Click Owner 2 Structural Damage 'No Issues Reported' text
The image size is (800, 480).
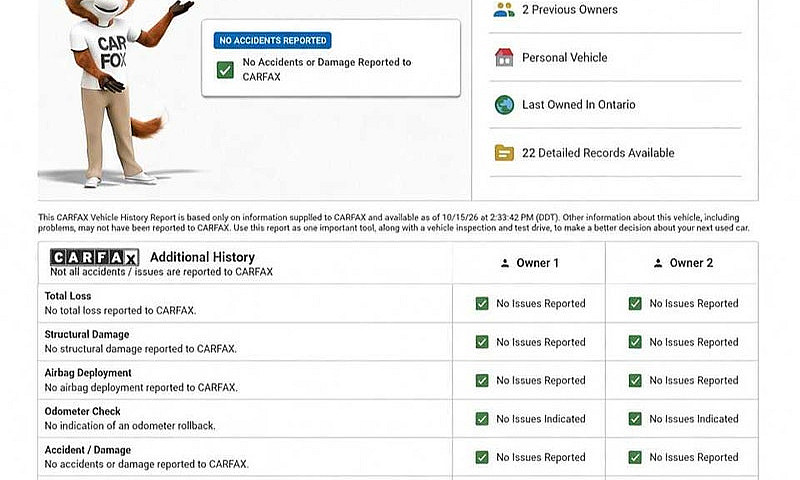point(694,342)
